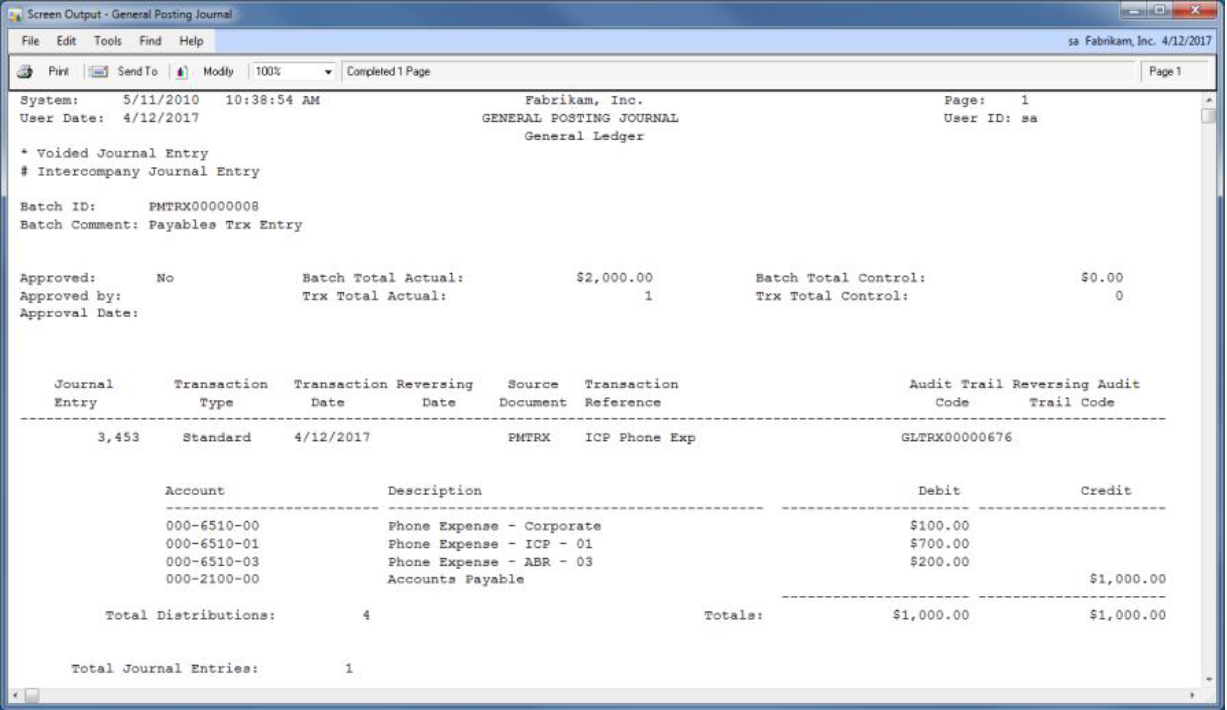Screen dimensions: 1227x710
Task: Click the Page 1 indicator box
Action: (1163, 72)
